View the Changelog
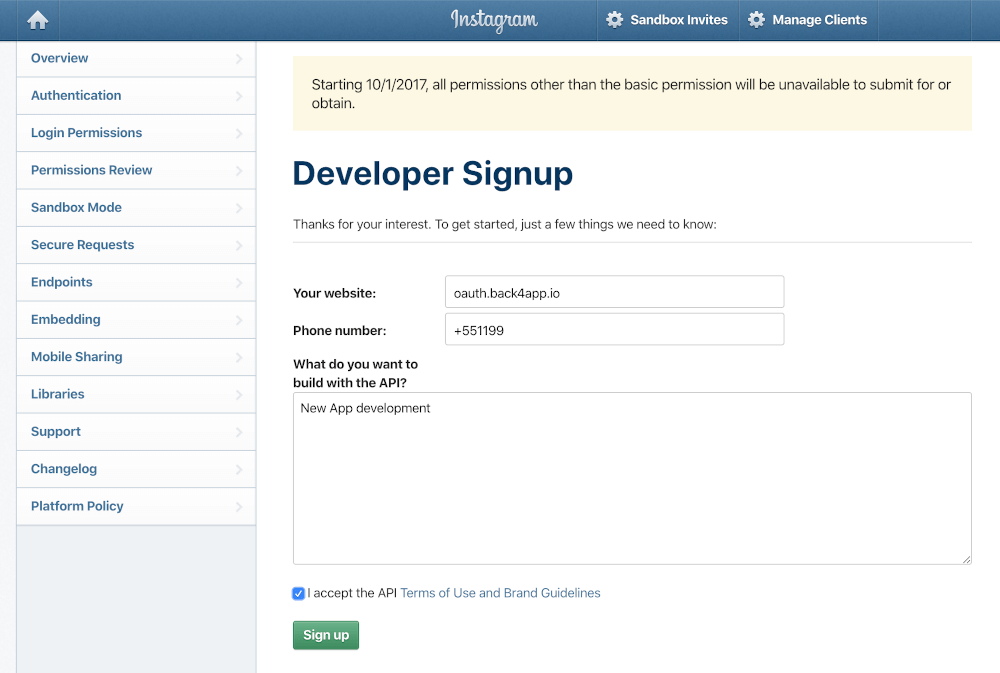1000x673 pixels. click(136, 469)
